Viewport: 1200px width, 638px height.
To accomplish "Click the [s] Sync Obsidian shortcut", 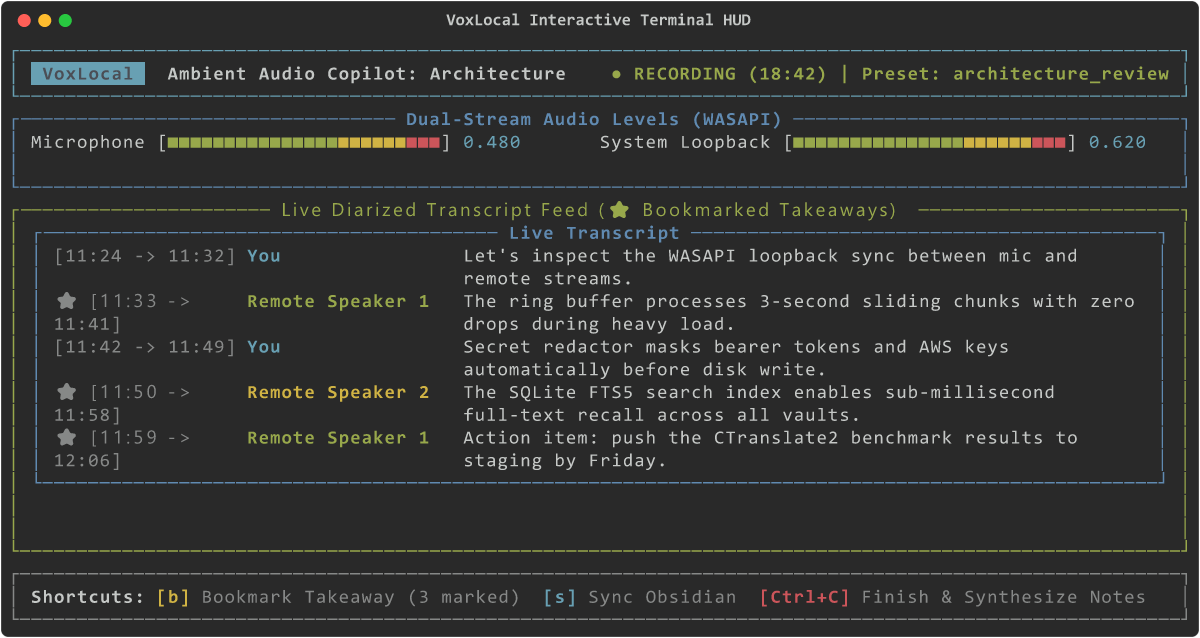I will pos(640,597).
